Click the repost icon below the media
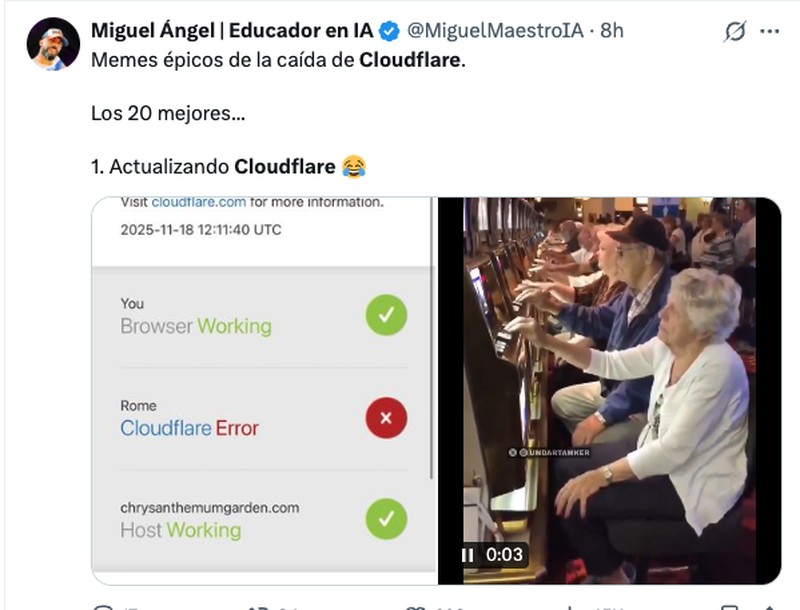The height and width of the screenshot is (610, 800). click(258, 607)
